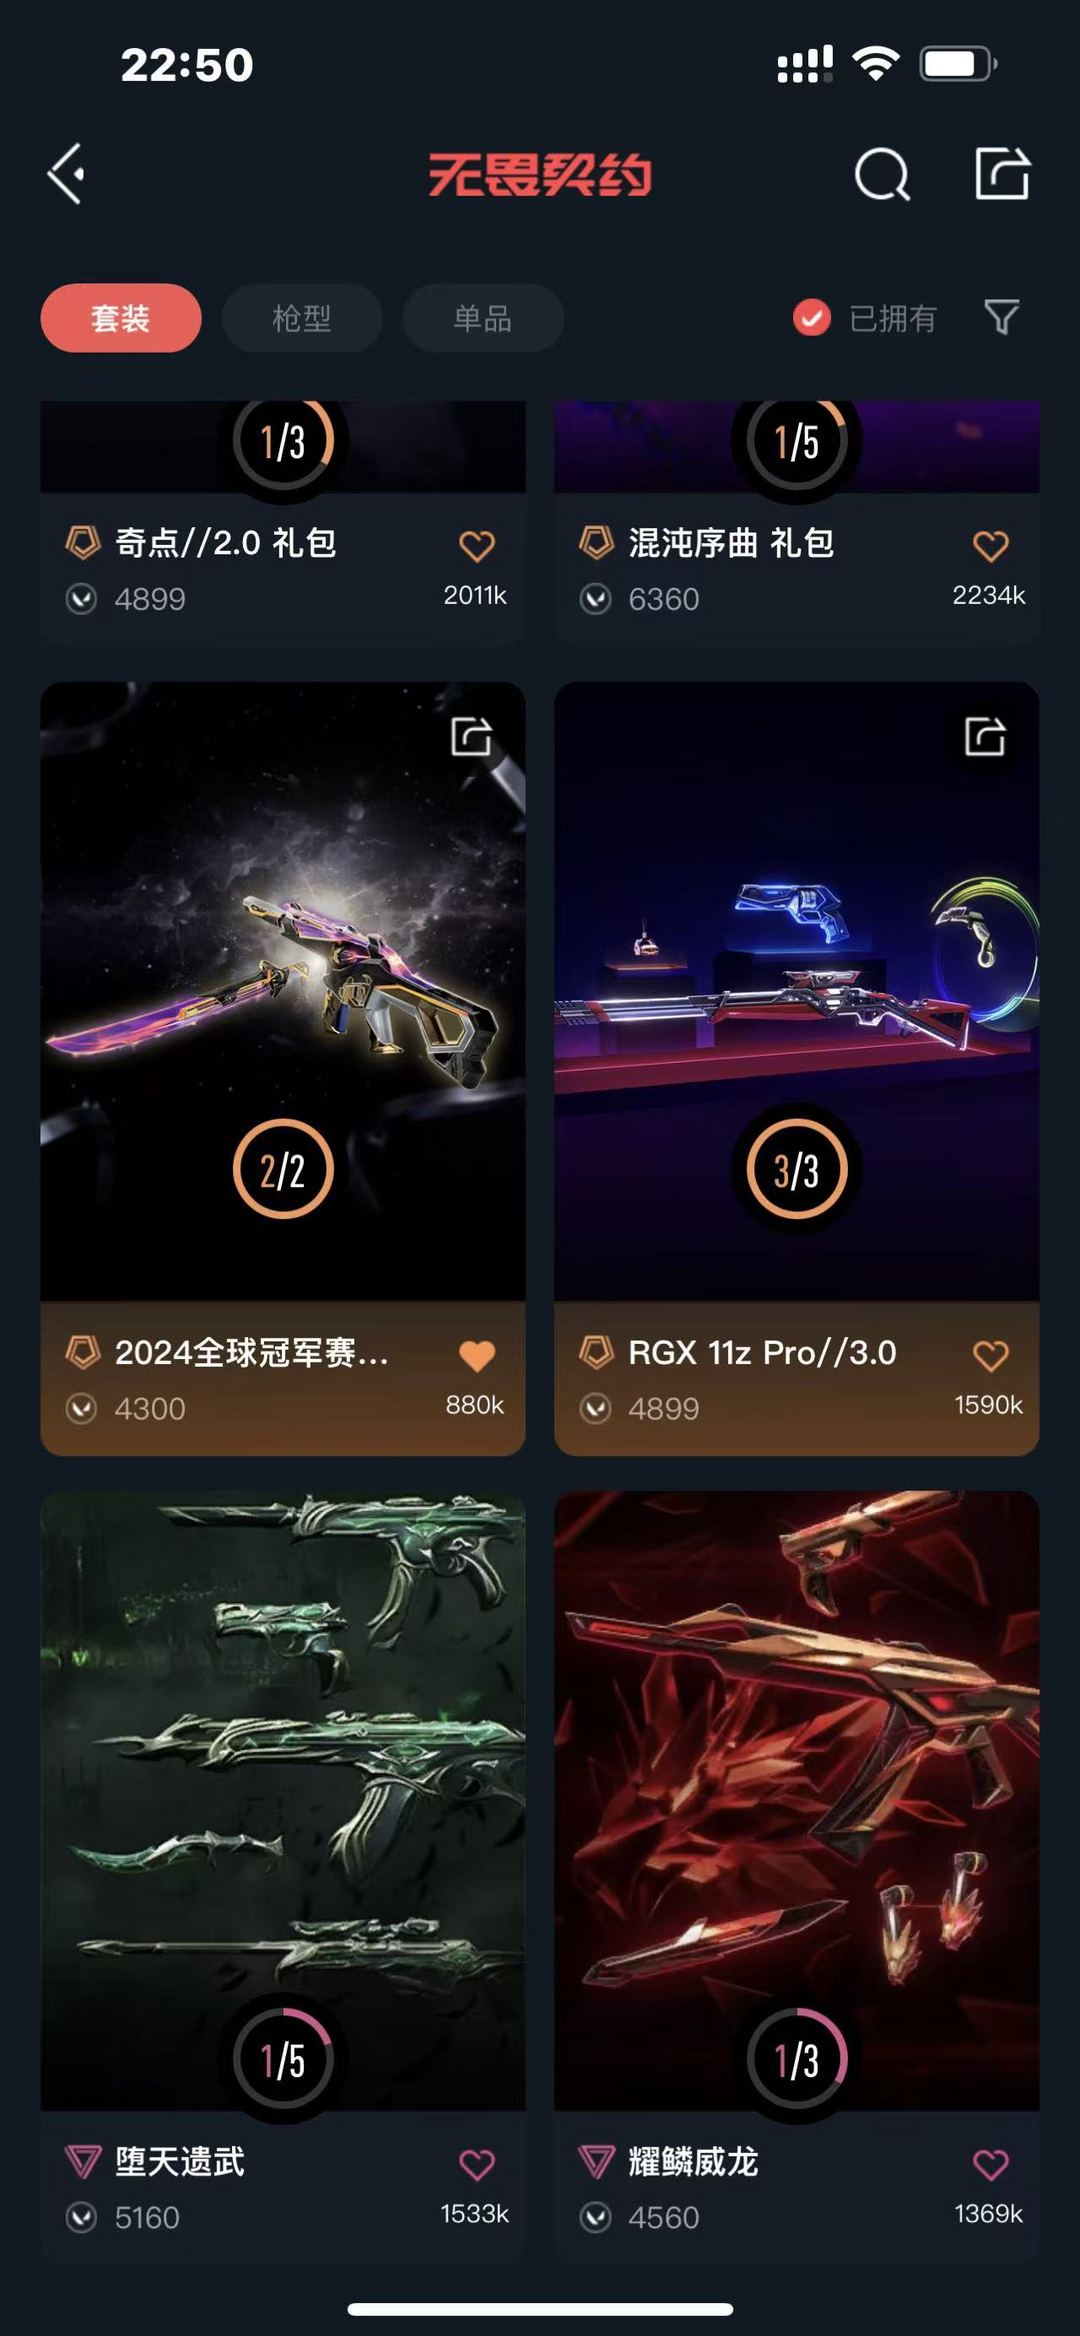This screenshot has width=1080, height=2336.
Task: Like the 耀鳞威龙 heart icon
Action: pyautogui.click(x=991, y=2165)
